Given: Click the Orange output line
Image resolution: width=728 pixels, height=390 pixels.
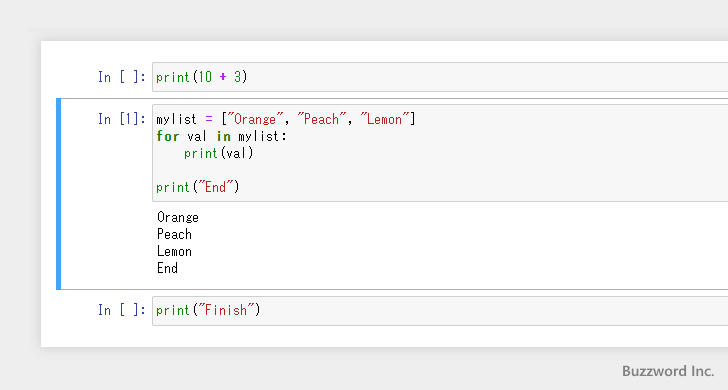Looking at the screenshot, I should [x=178, y=217].
